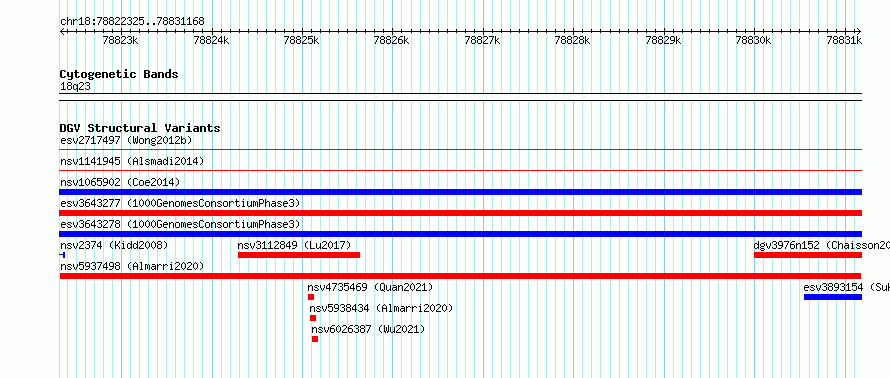Open the nsv5937498 (Almarri2020) label
890x378 pixels.
coord(132,266)
